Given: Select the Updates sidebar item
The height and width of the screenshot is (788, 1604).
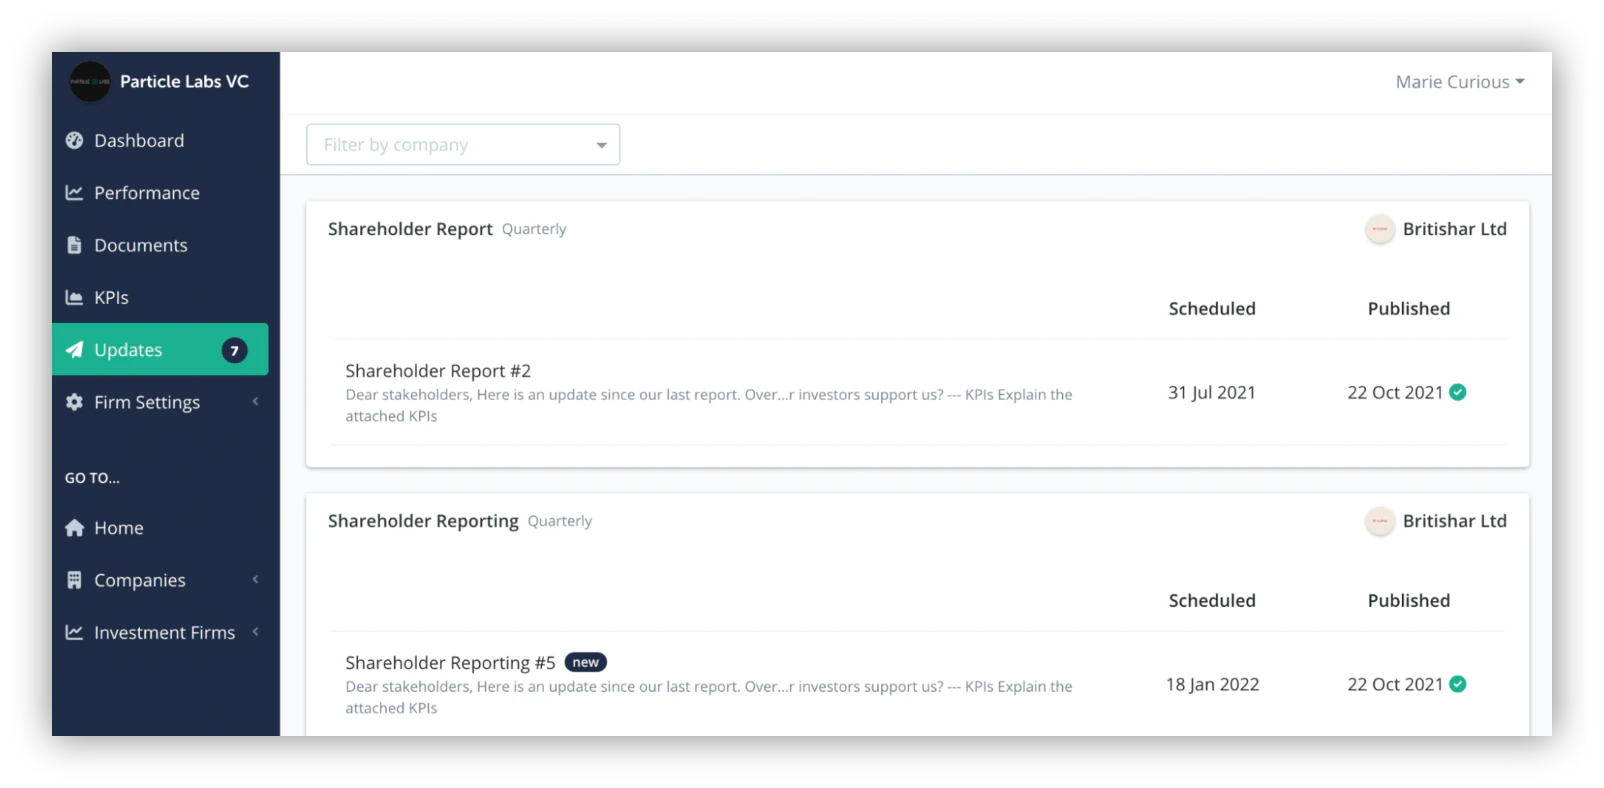Looking at the screenshot, I should click(160, 349).
